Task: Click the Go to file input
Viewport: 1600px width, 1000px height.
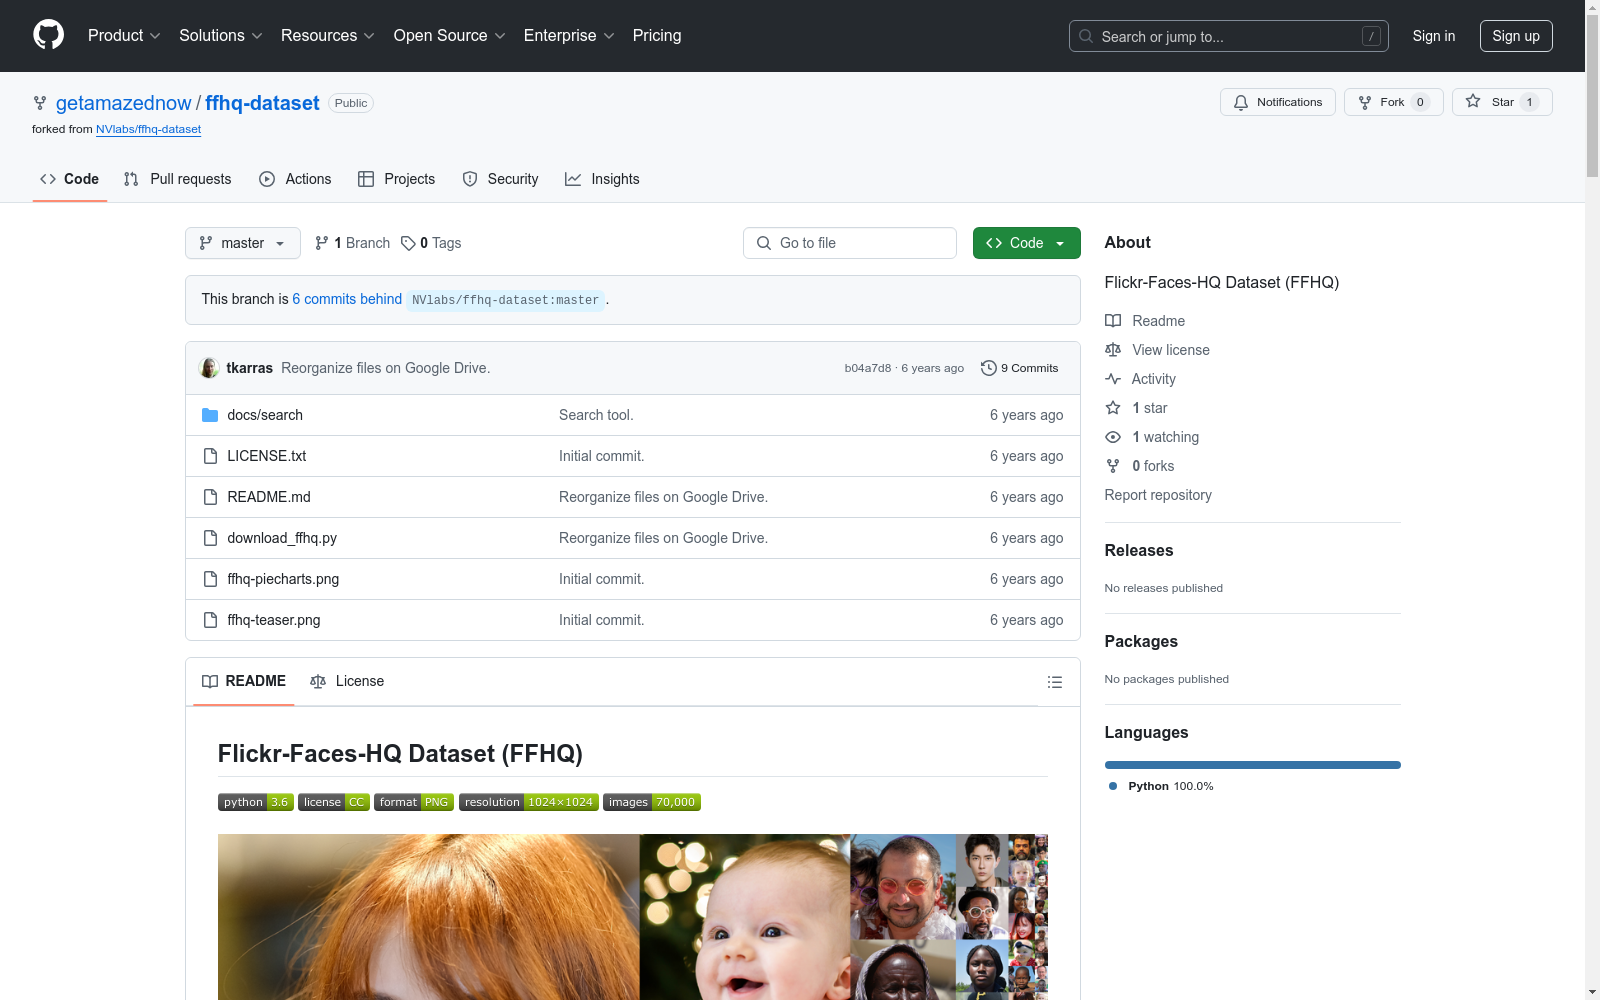Action: click(850, 243)
